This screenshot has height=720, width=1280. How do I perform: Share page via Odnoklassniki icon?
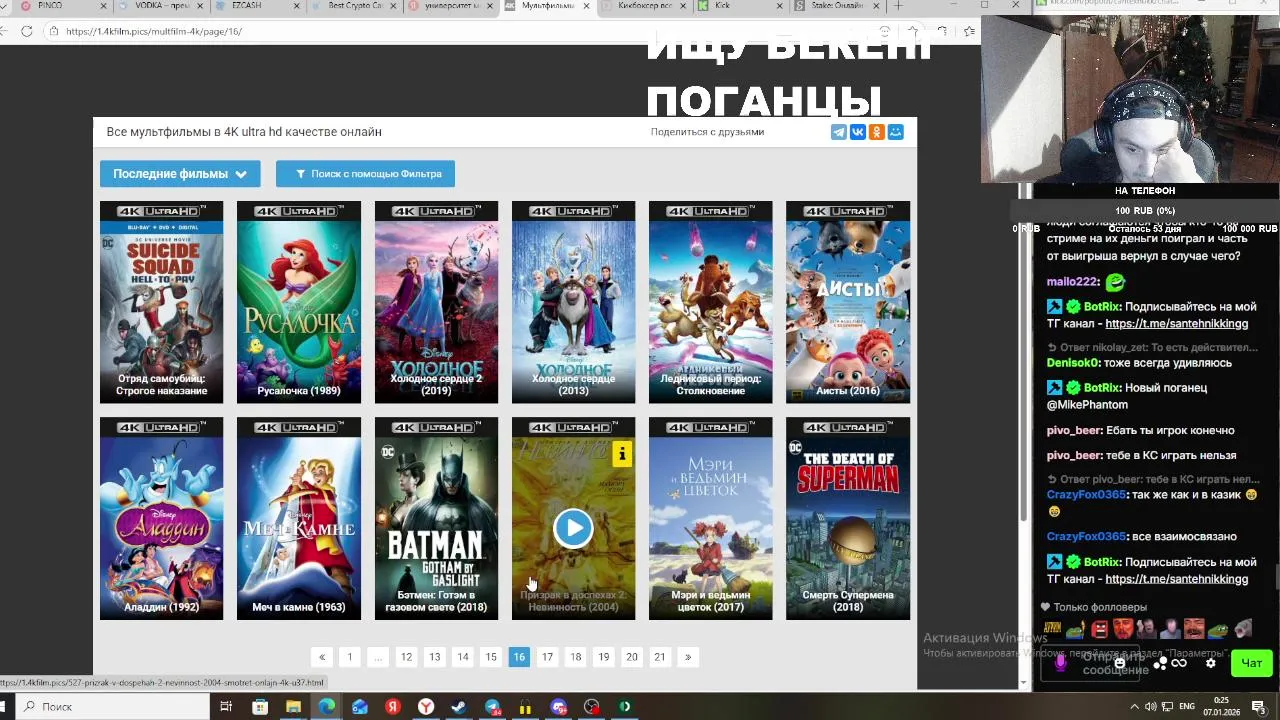876,132
